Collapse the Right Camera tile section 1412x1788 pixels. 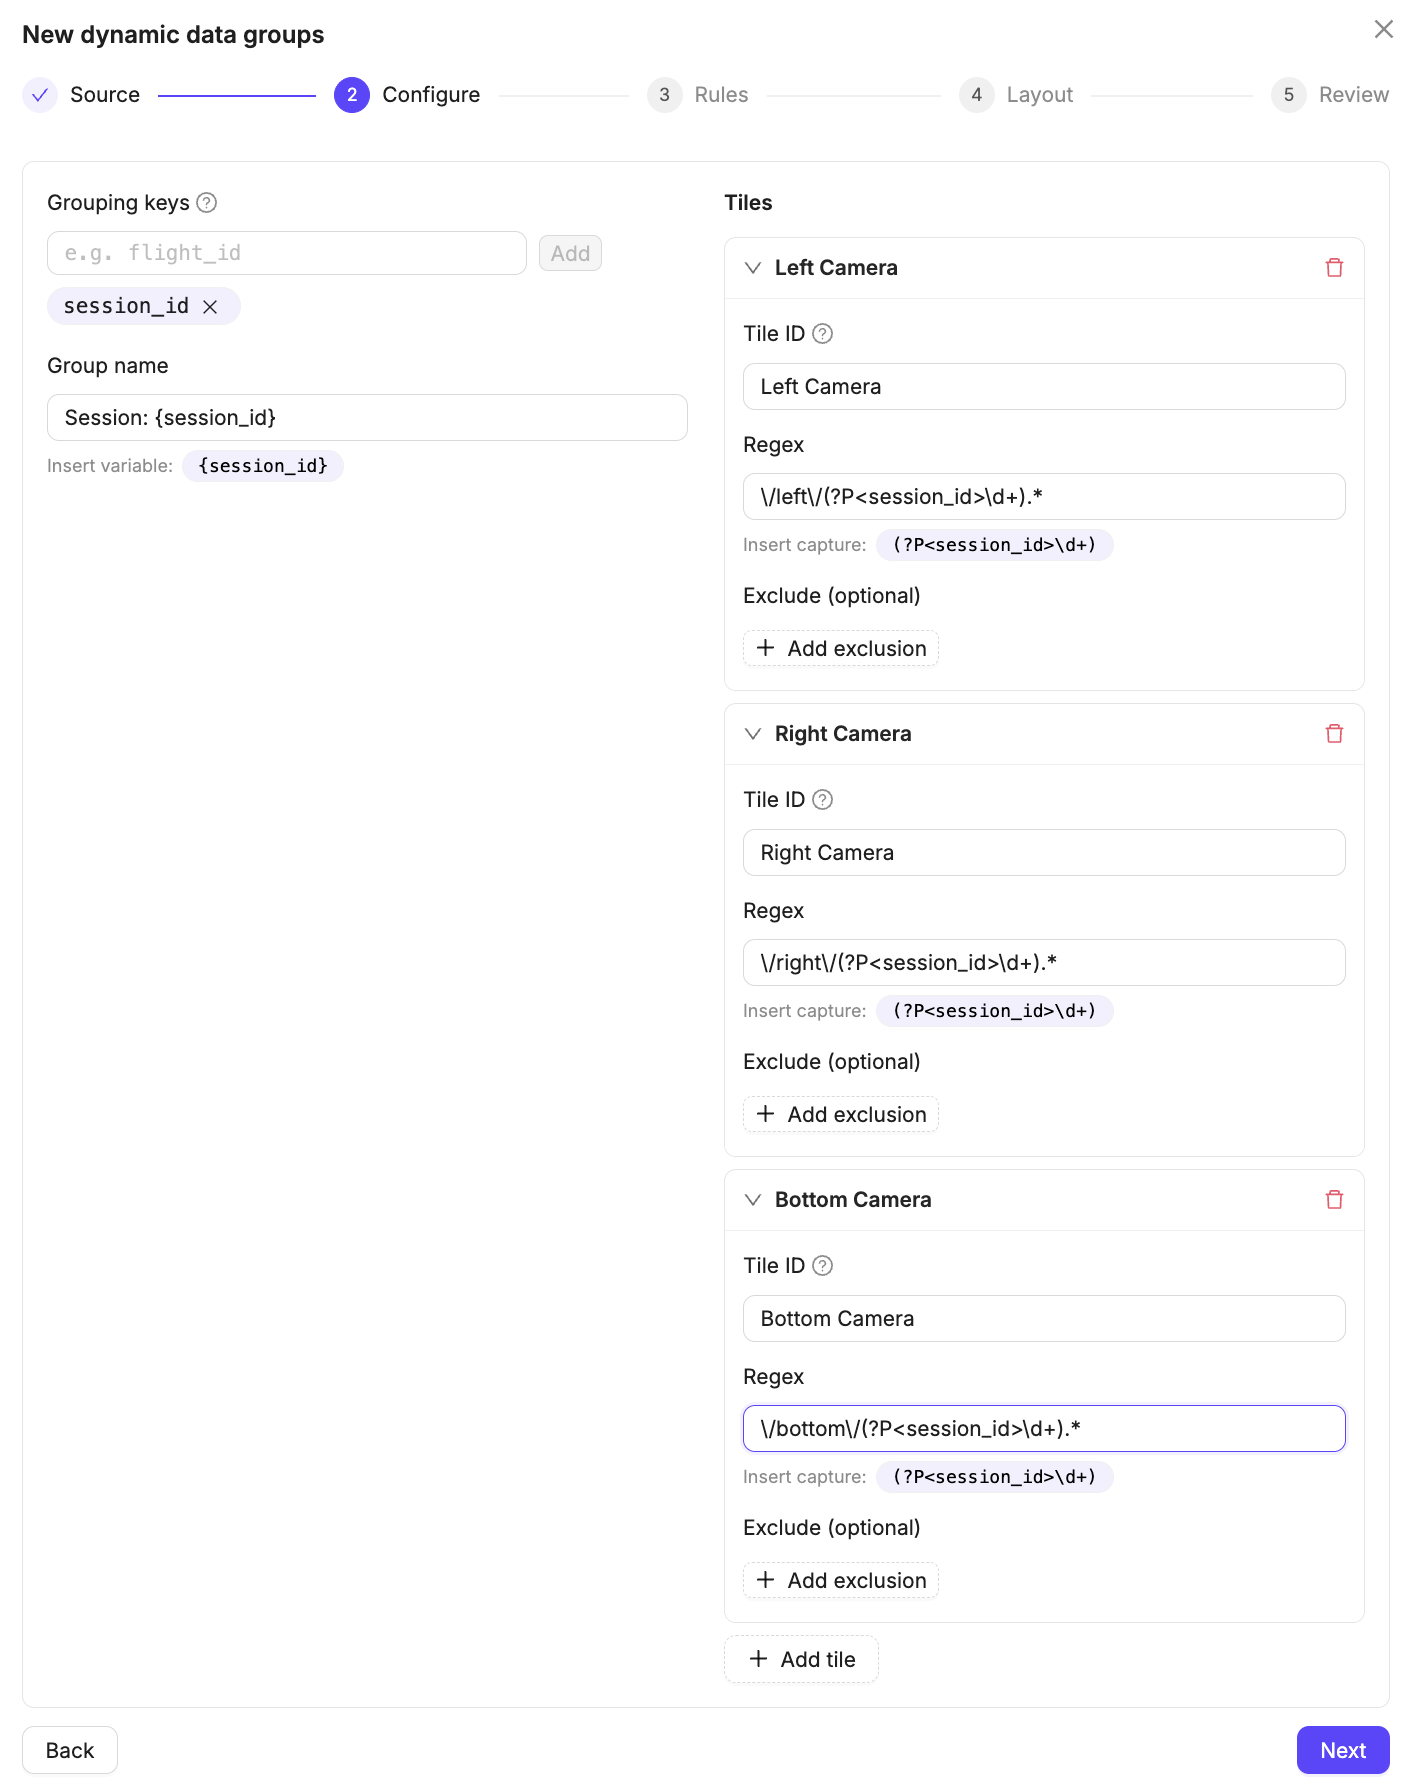tap(753, 734)
